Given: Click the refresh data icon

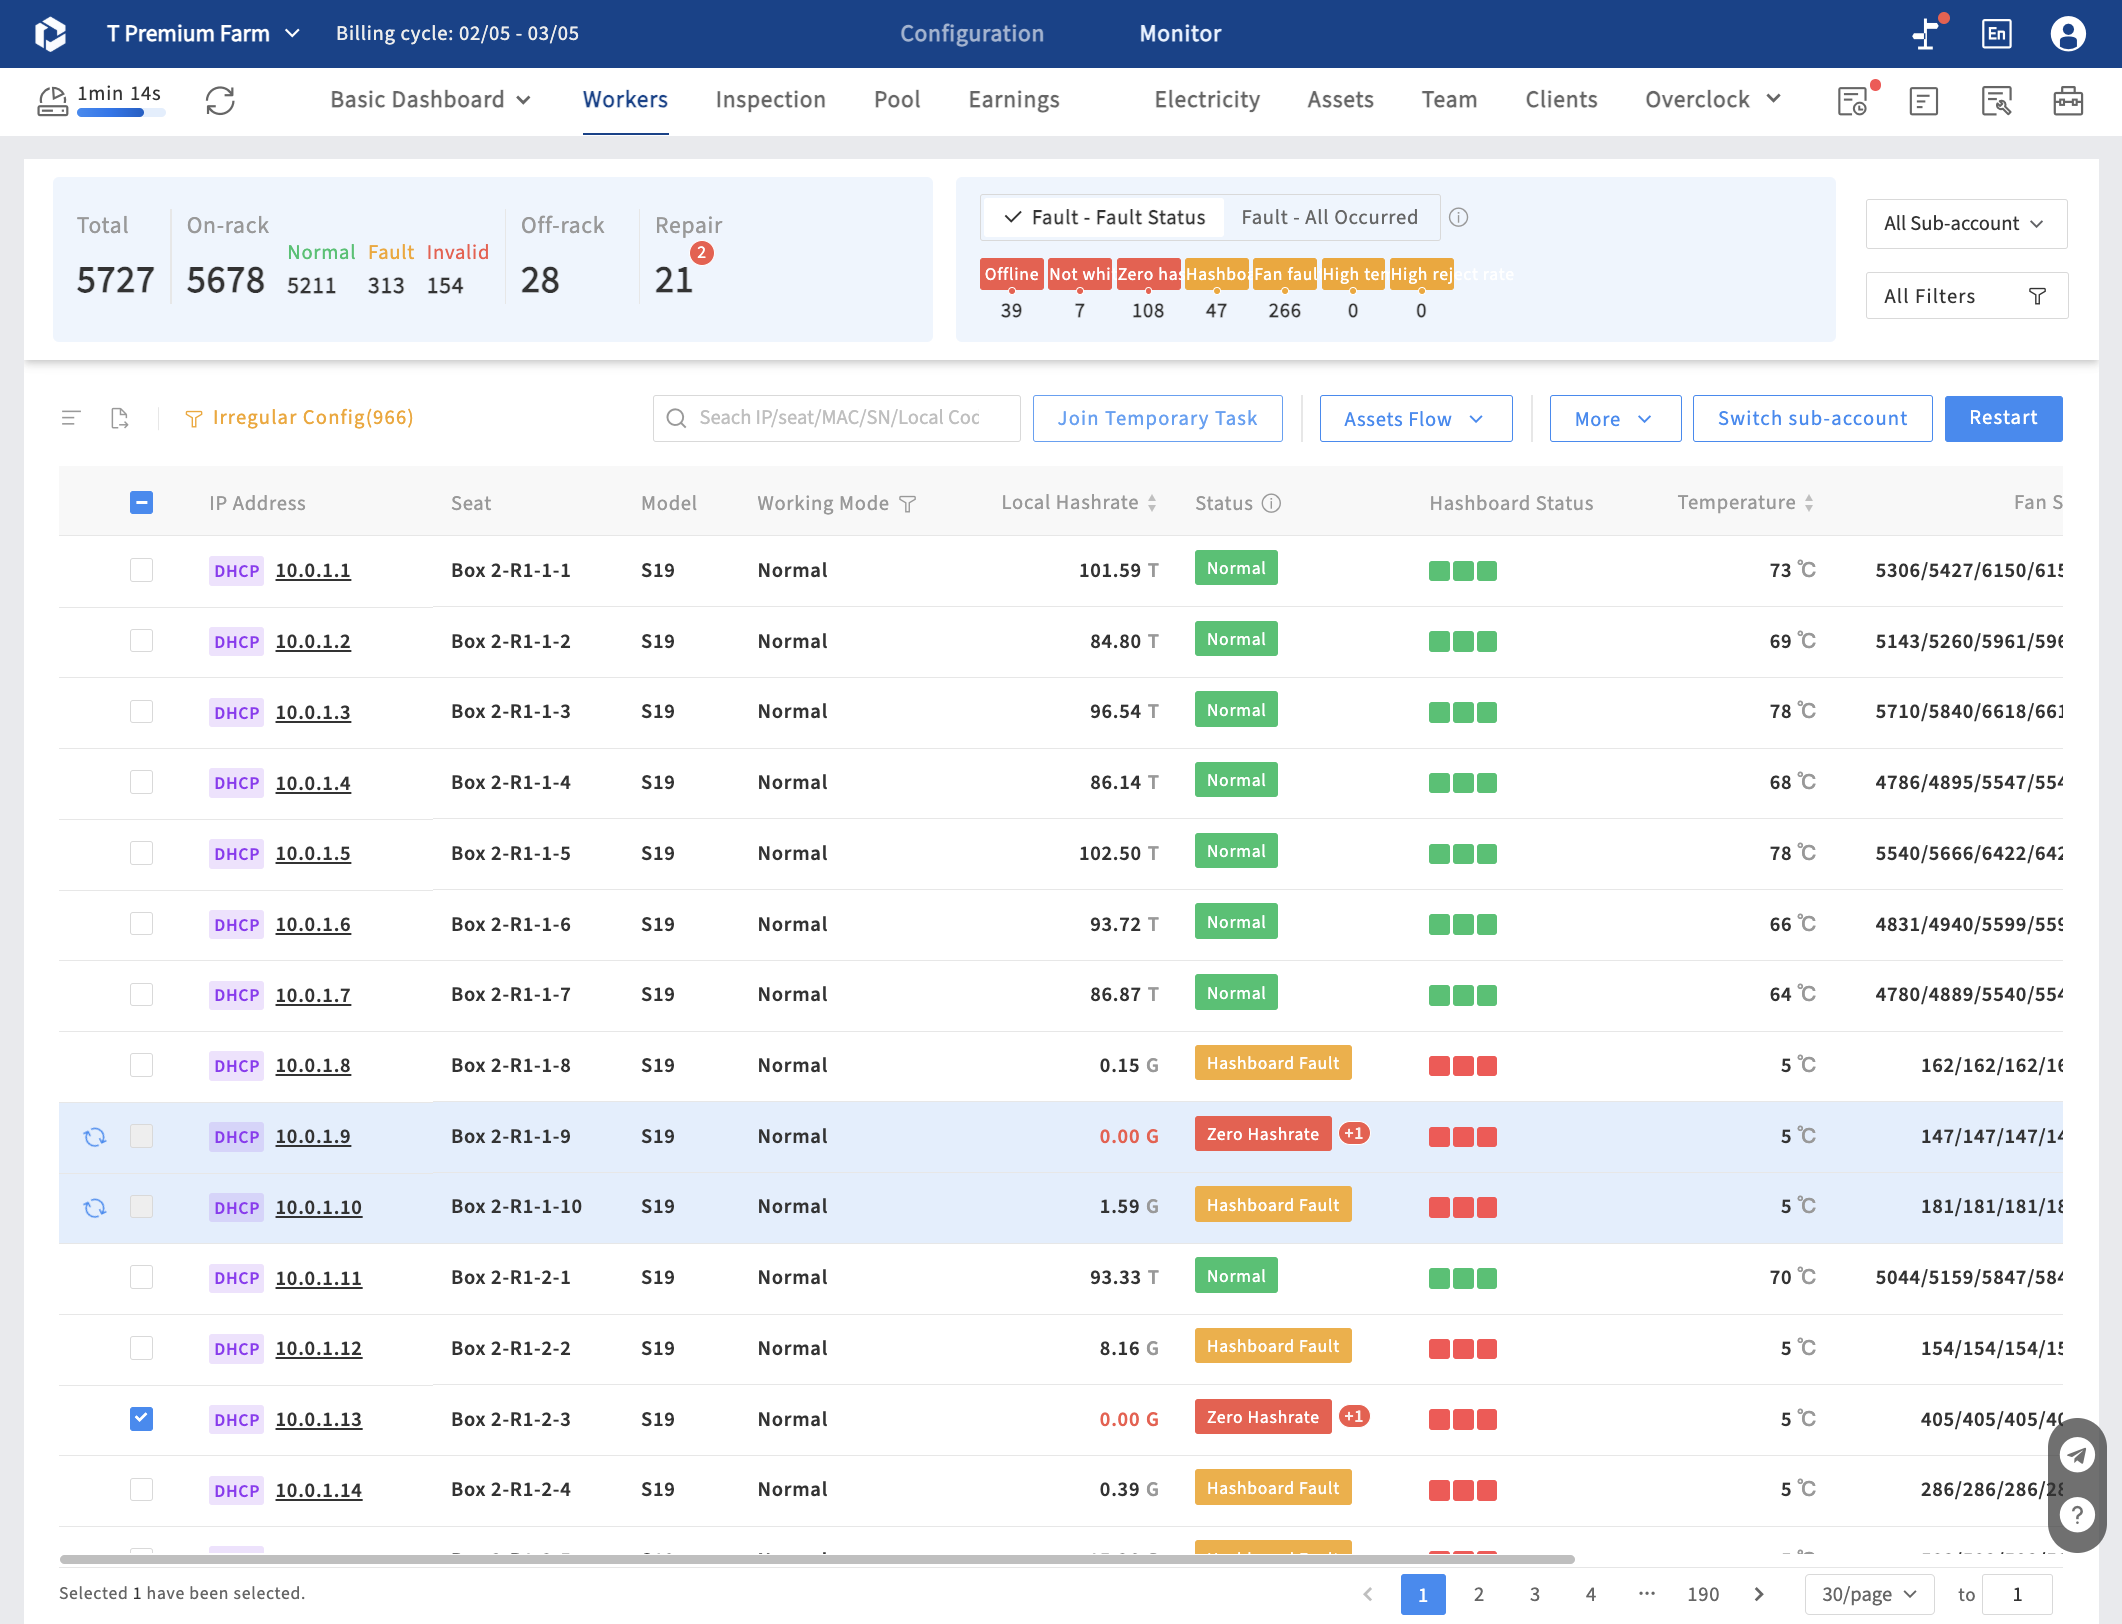Looking at the screenshot, I should 220,100.
